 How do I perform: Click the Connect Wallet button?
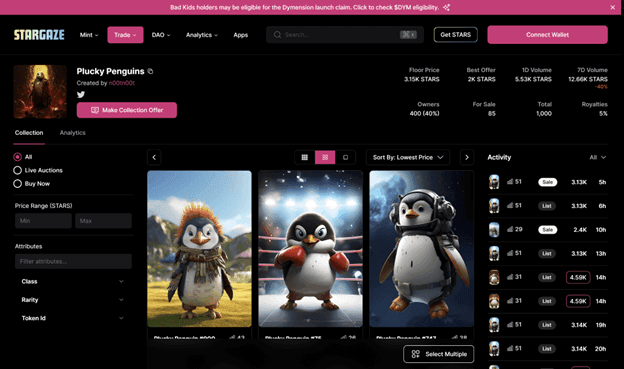point(547,35)
